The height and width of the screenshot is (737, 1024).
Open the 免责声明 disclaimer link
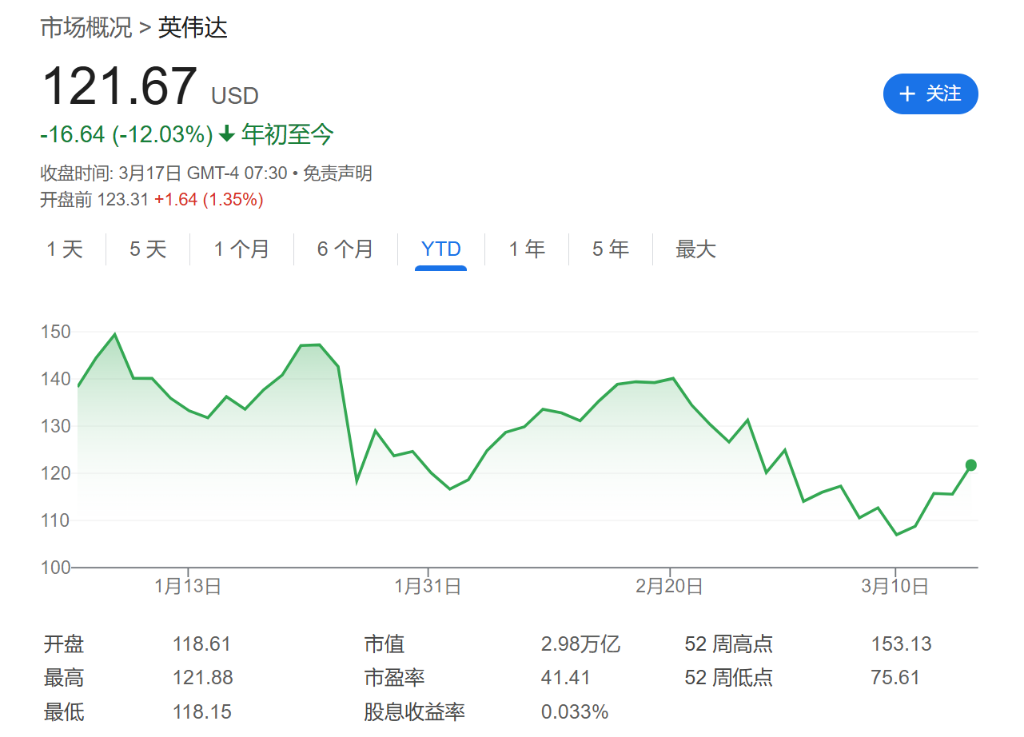tap(338, 173)
